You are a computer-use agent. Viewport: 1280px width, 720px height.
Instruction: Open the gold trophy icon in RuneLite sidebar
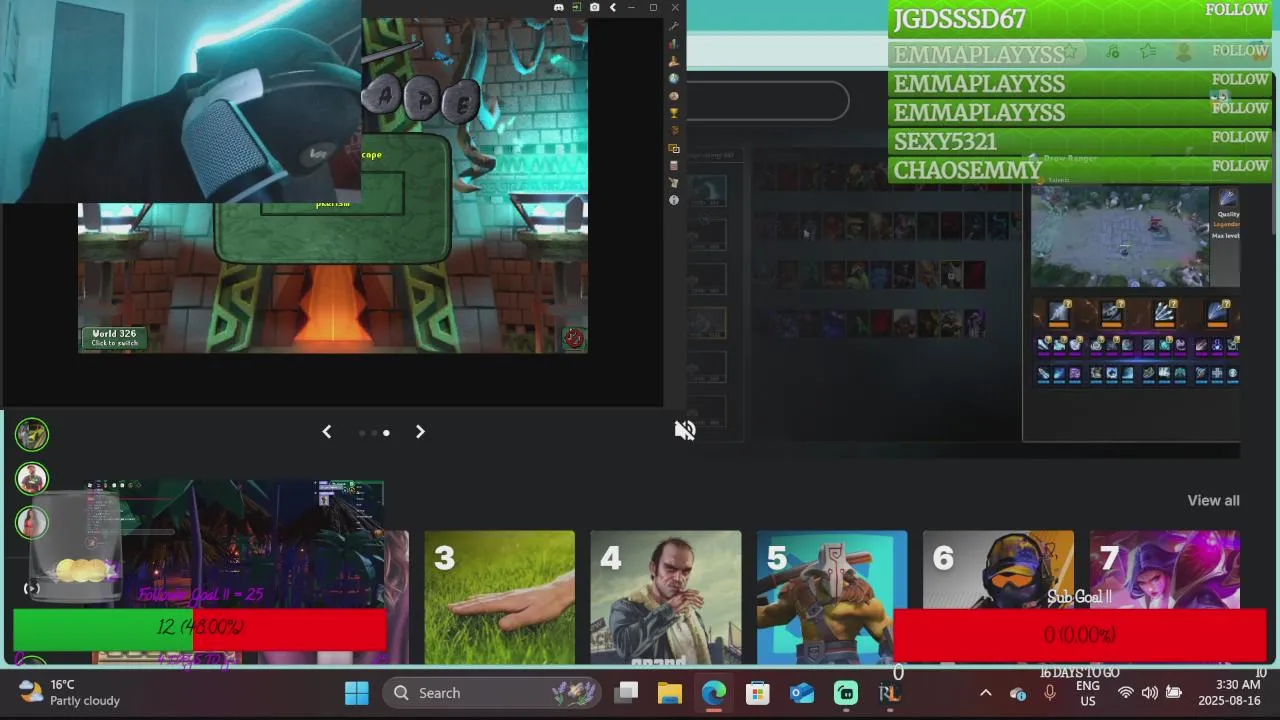[x=674, y=113]
